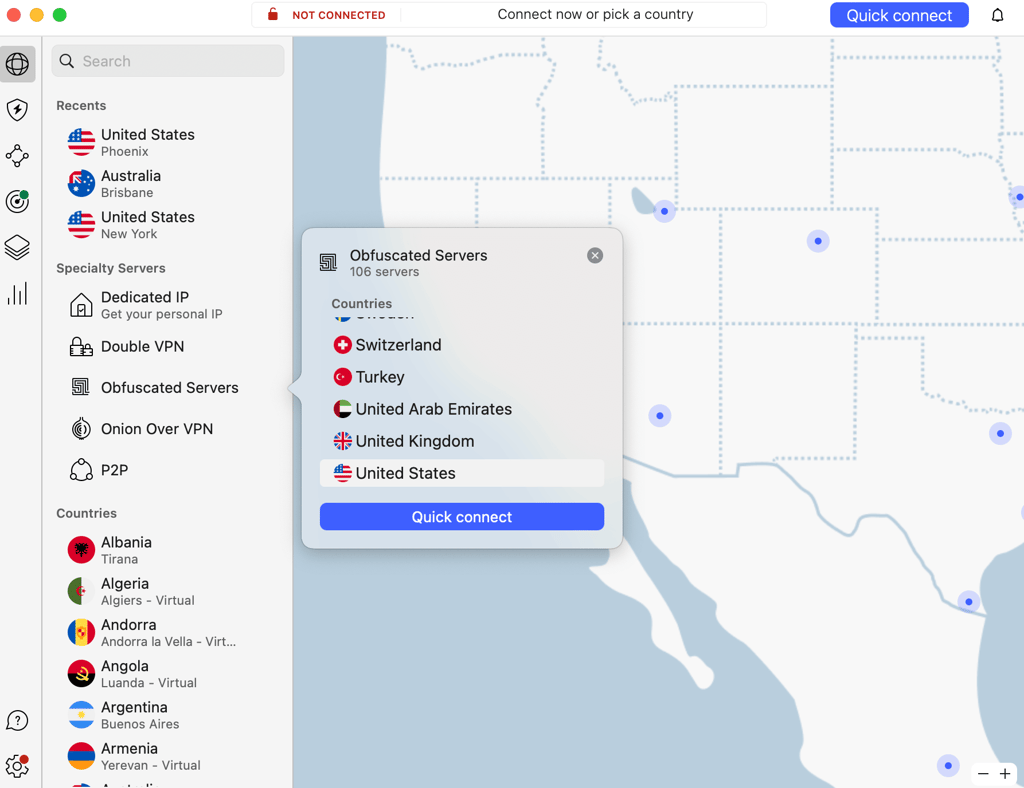Open the globe VPN map sidebar icon
The height and width of the screenshot is (788, 1024).
pyautogui.click(x=18, y=64)
